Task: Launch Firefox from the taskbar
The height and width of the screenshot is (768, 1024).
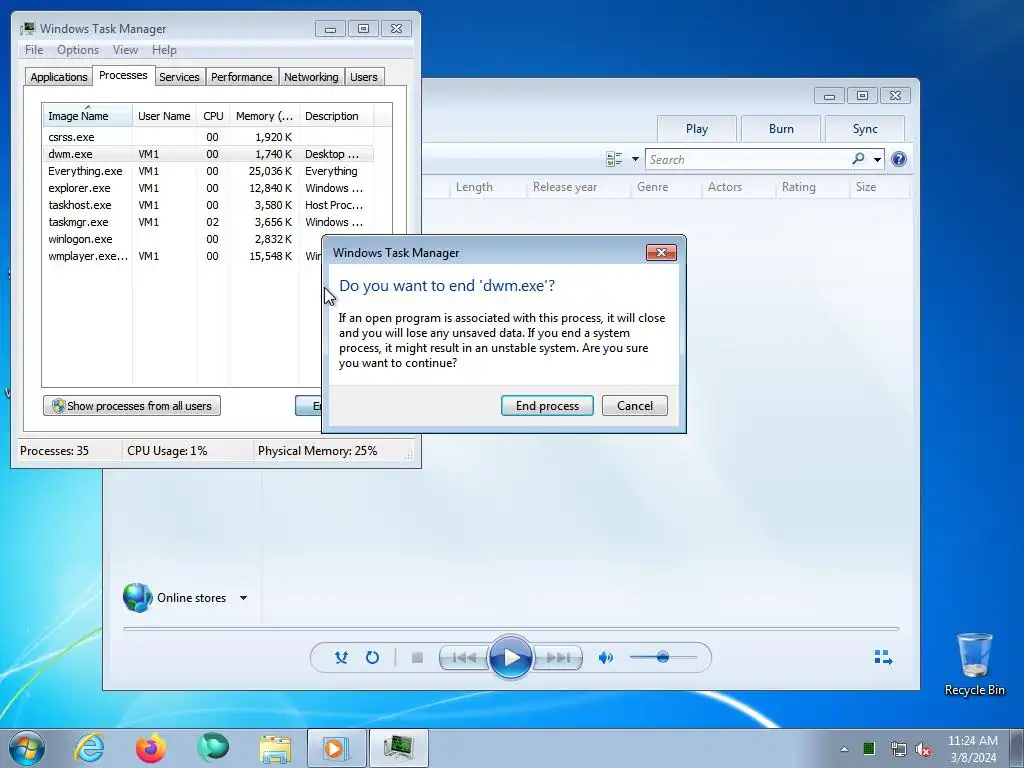Action: [151, 748]
